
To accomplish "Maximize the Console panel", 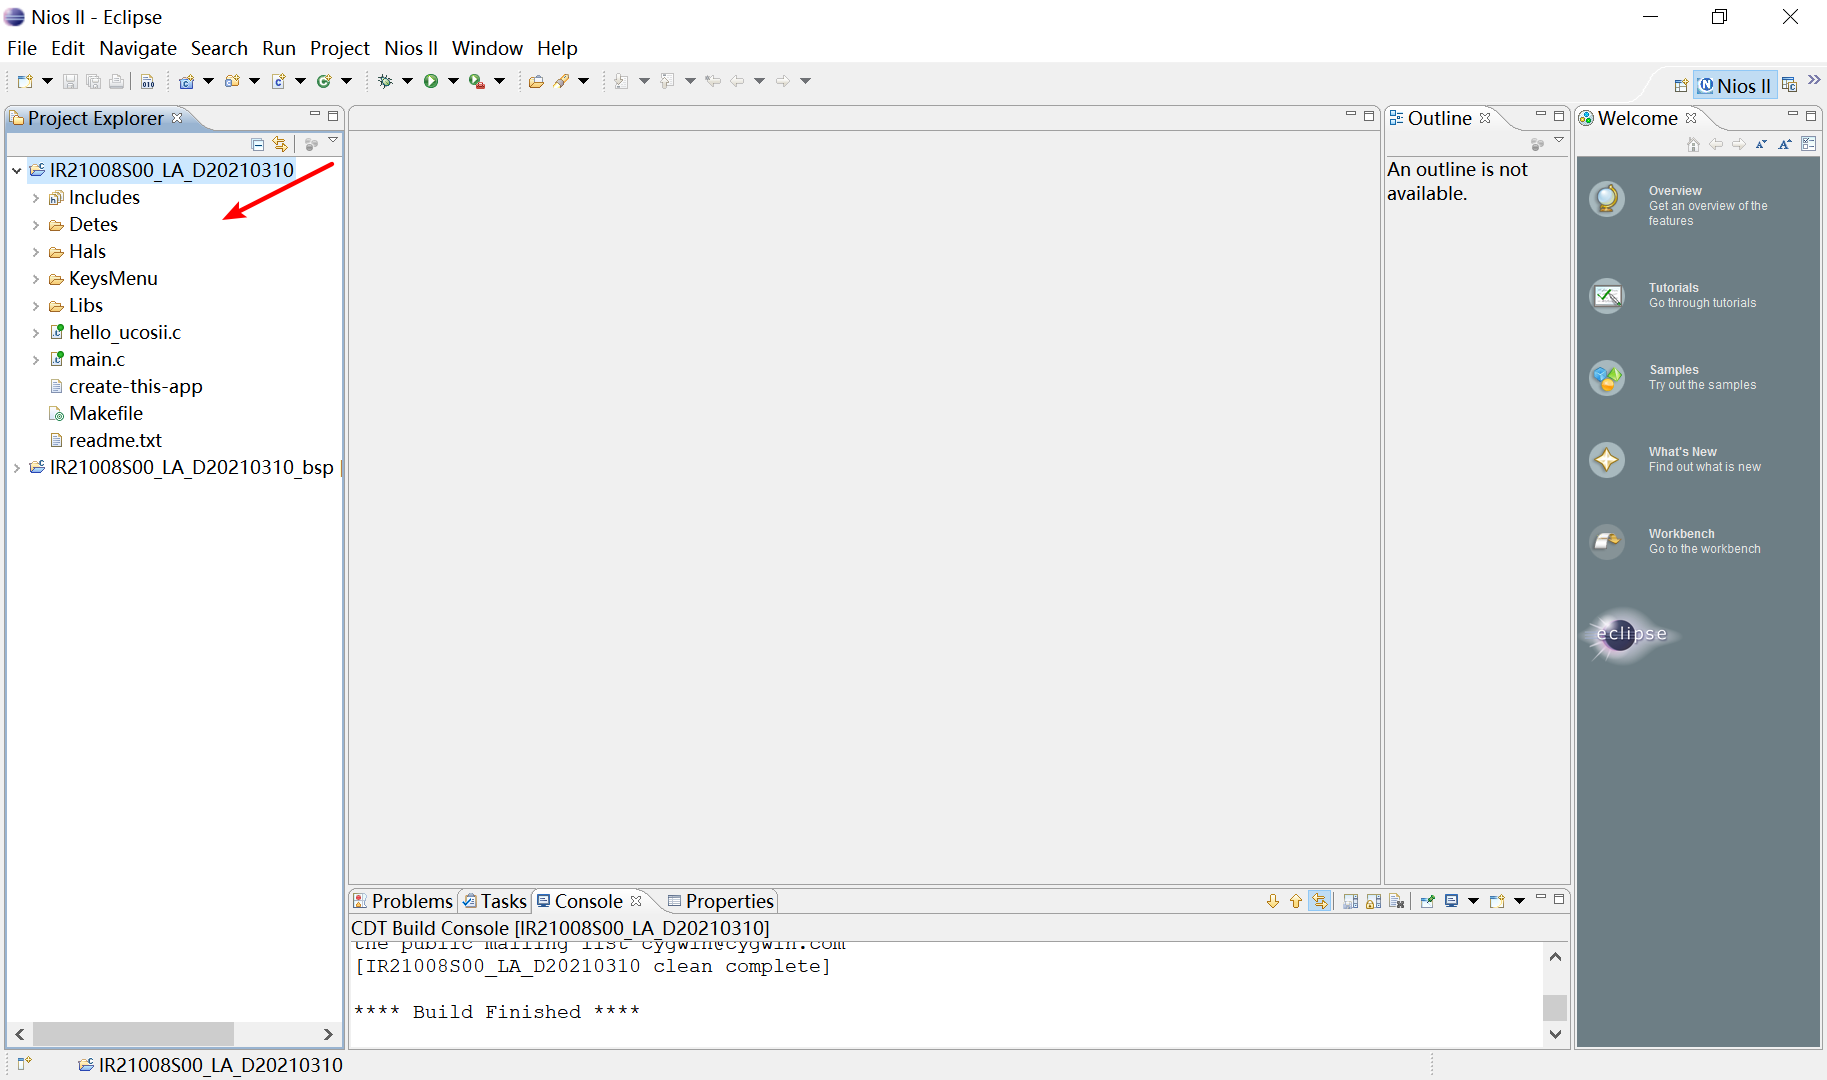I will coord(1559,899).
